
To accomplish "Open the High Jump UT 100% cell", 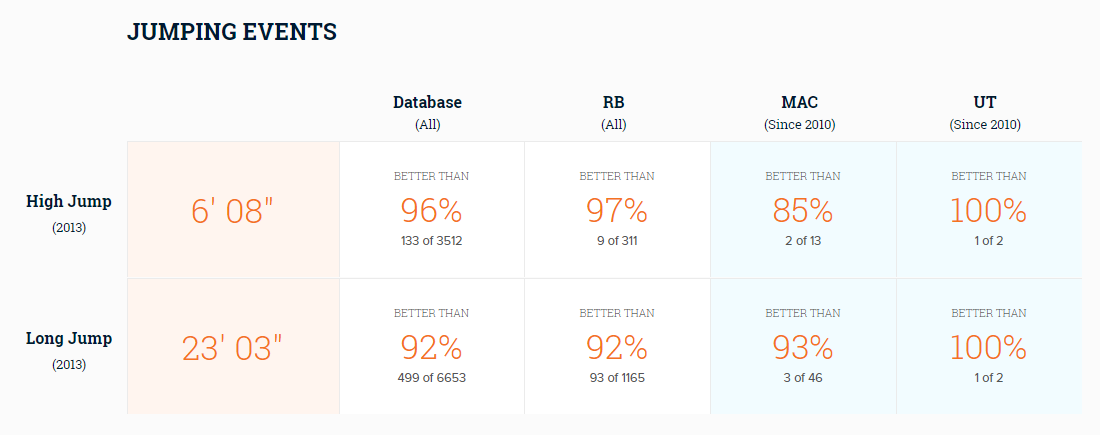I will point(989,210).
